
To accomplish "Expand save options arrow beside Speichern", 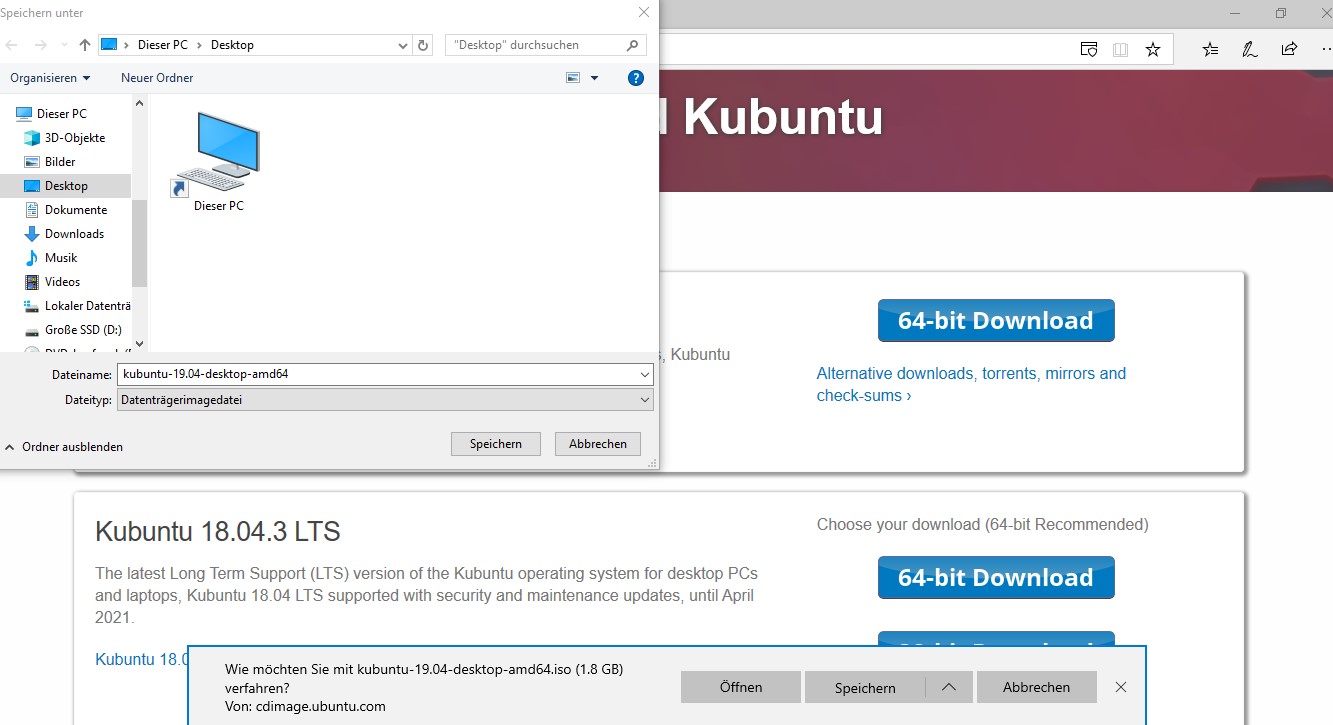I will [949, 687].
